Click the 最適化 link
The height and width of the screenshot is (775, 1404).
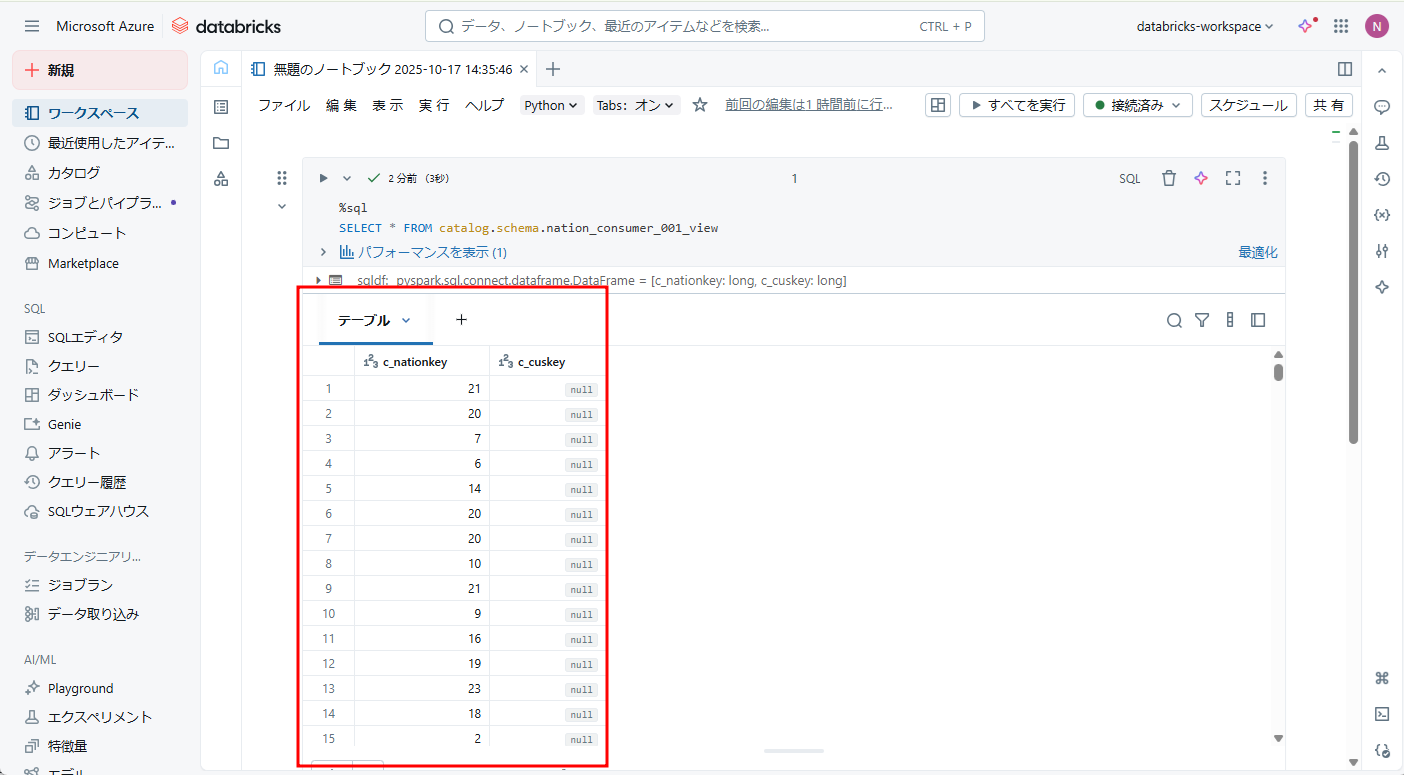click(x=1257, y=252)
